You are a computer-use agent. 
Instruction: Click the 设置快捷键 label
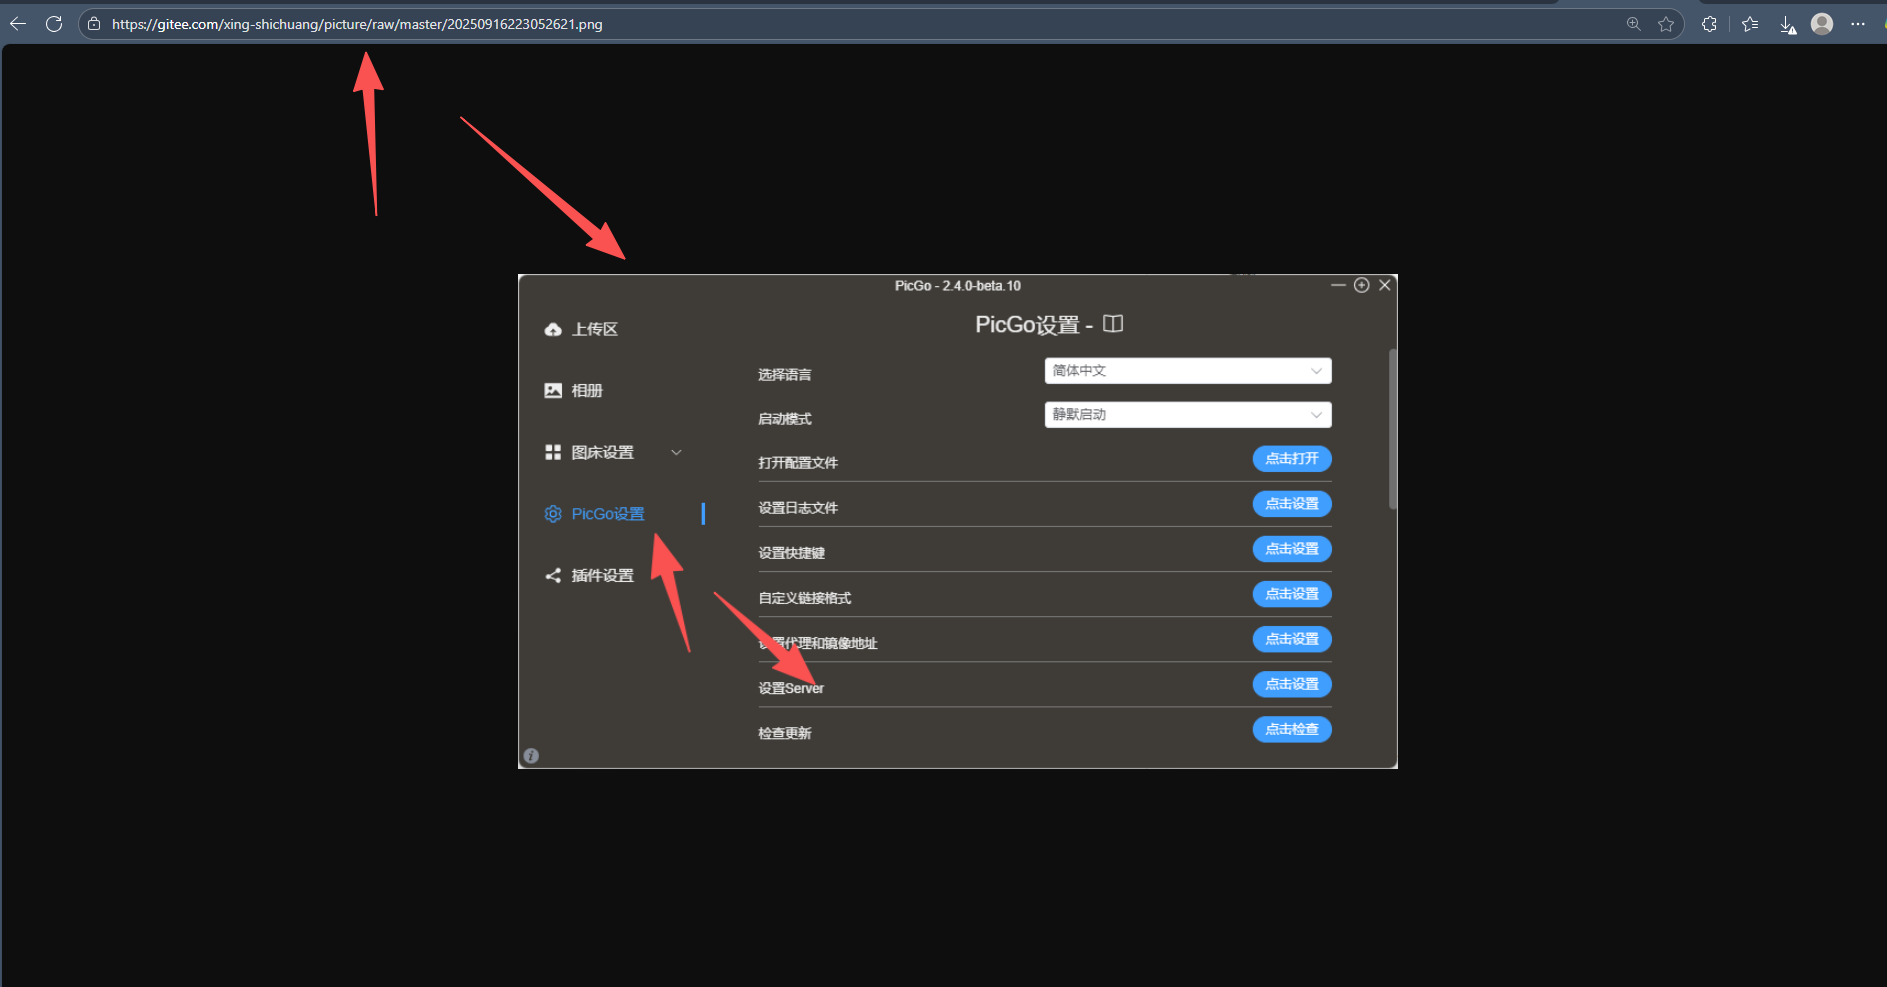point(792,553)
